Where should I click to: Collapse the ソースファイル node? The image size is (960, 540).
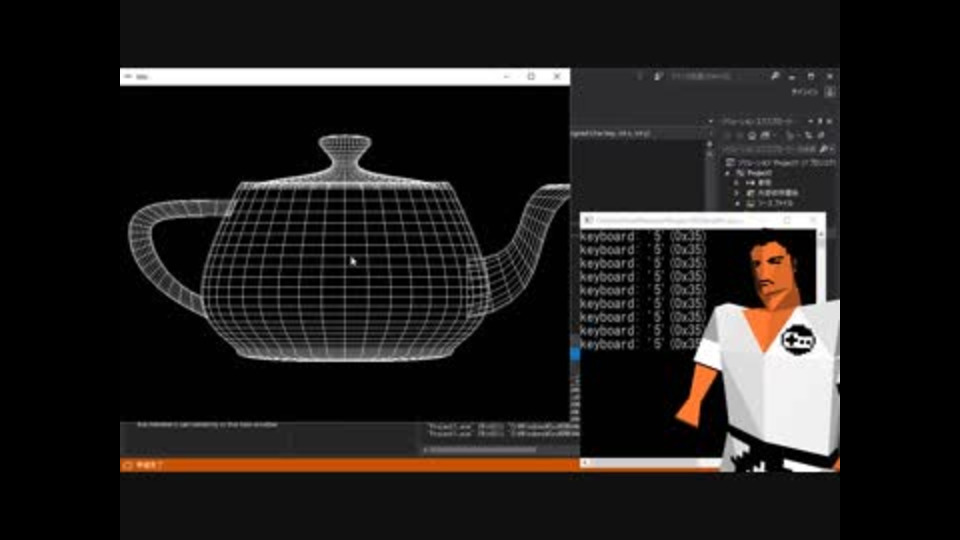pos(737,203)
